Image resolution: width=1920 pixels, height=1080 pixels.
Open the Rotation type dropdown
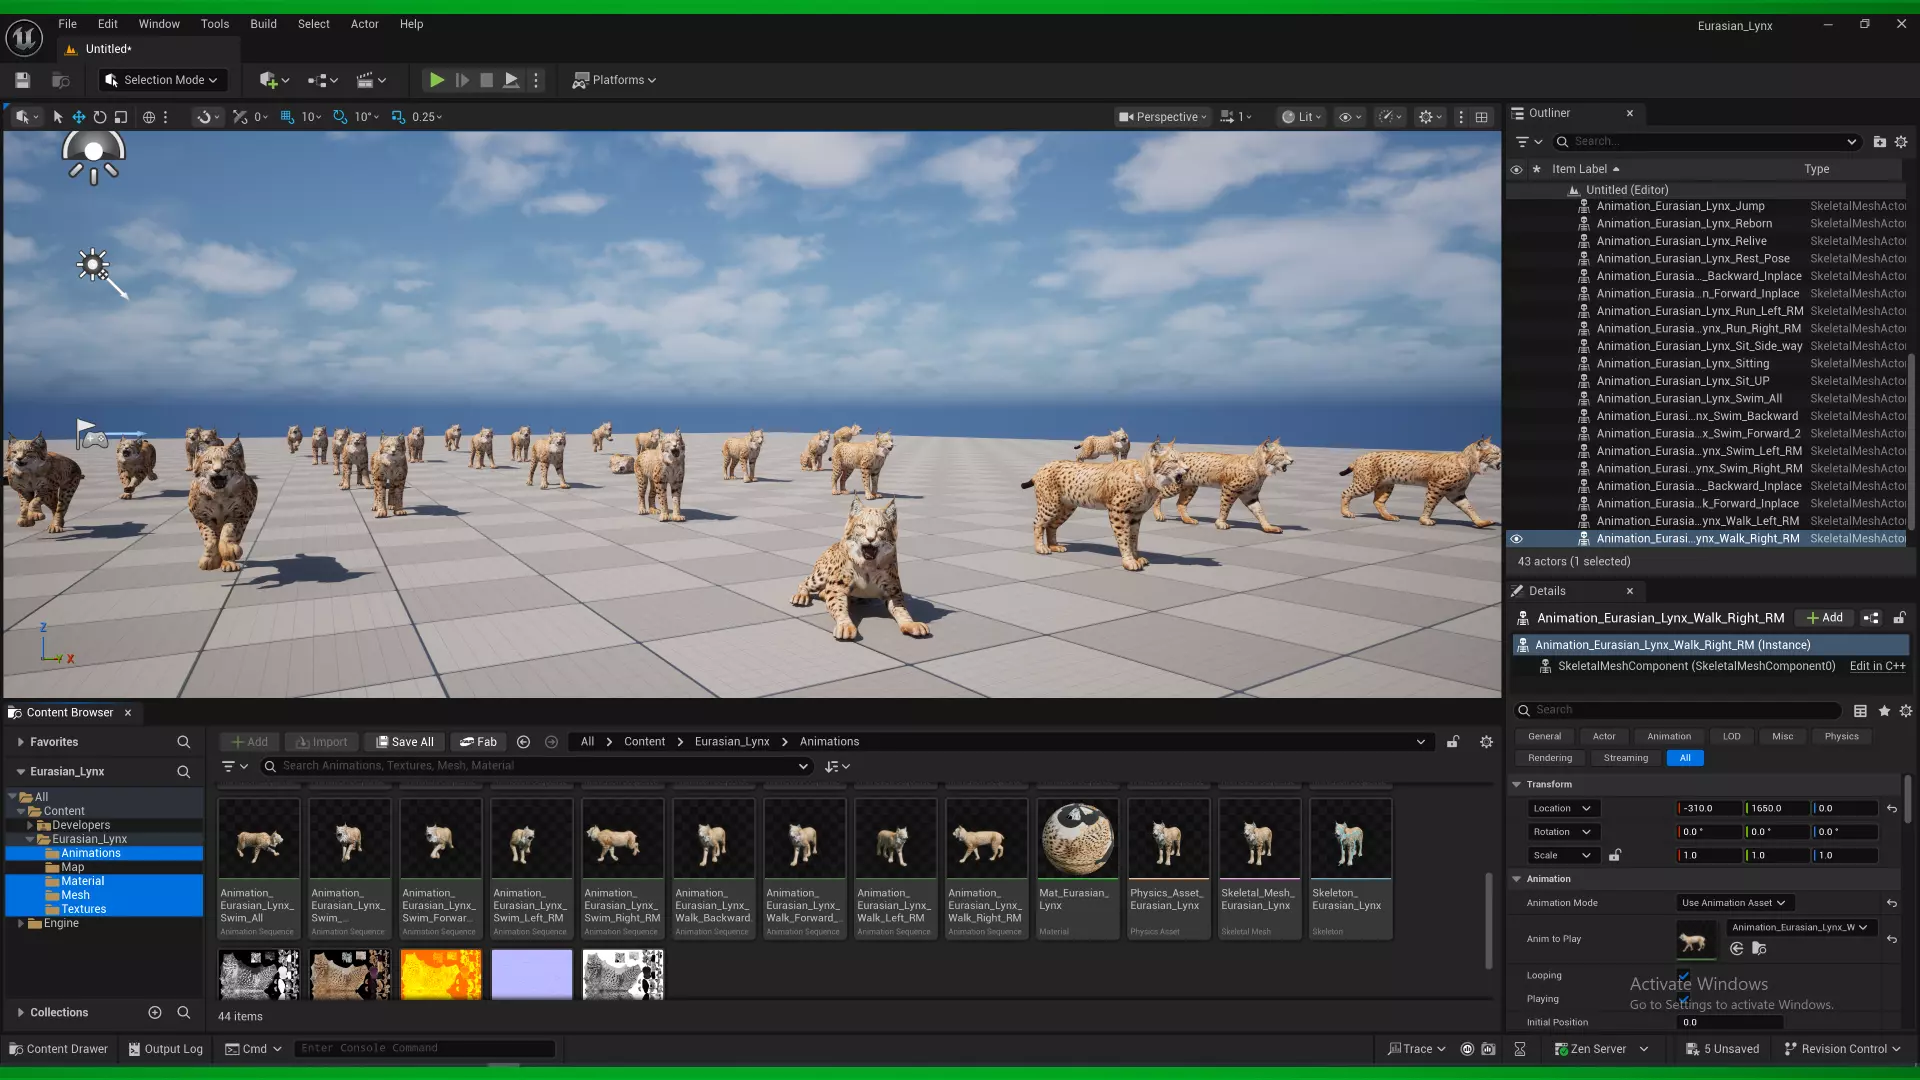[1562, 832]
